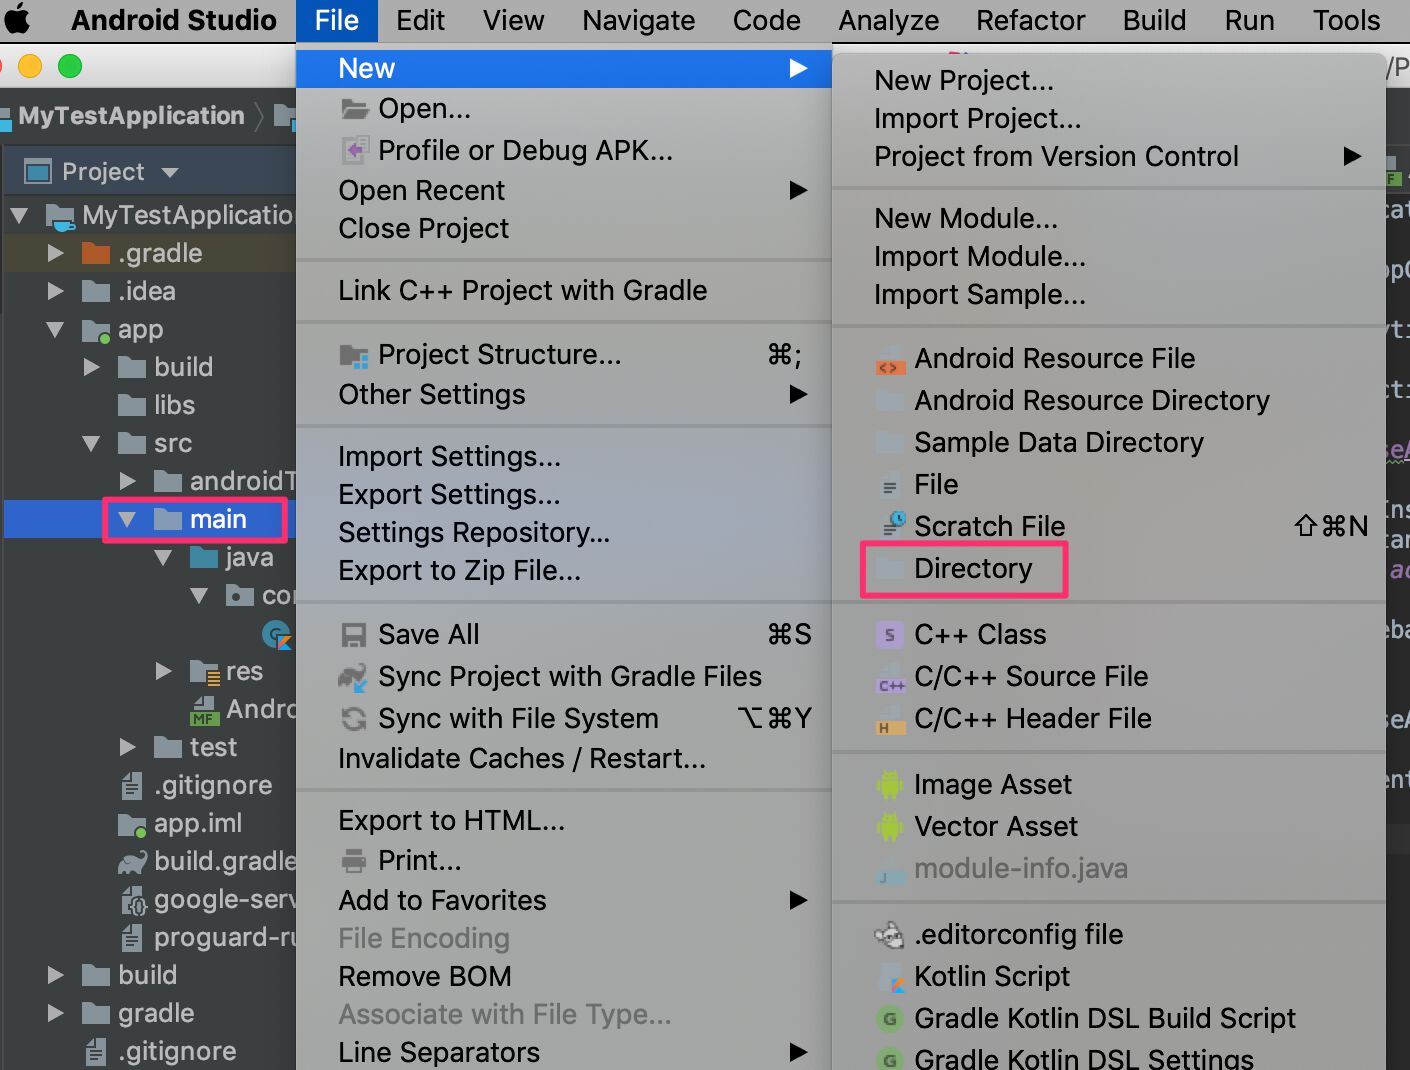
Task: Open the Edit menu in menu bar
Action: click(420, 21)
